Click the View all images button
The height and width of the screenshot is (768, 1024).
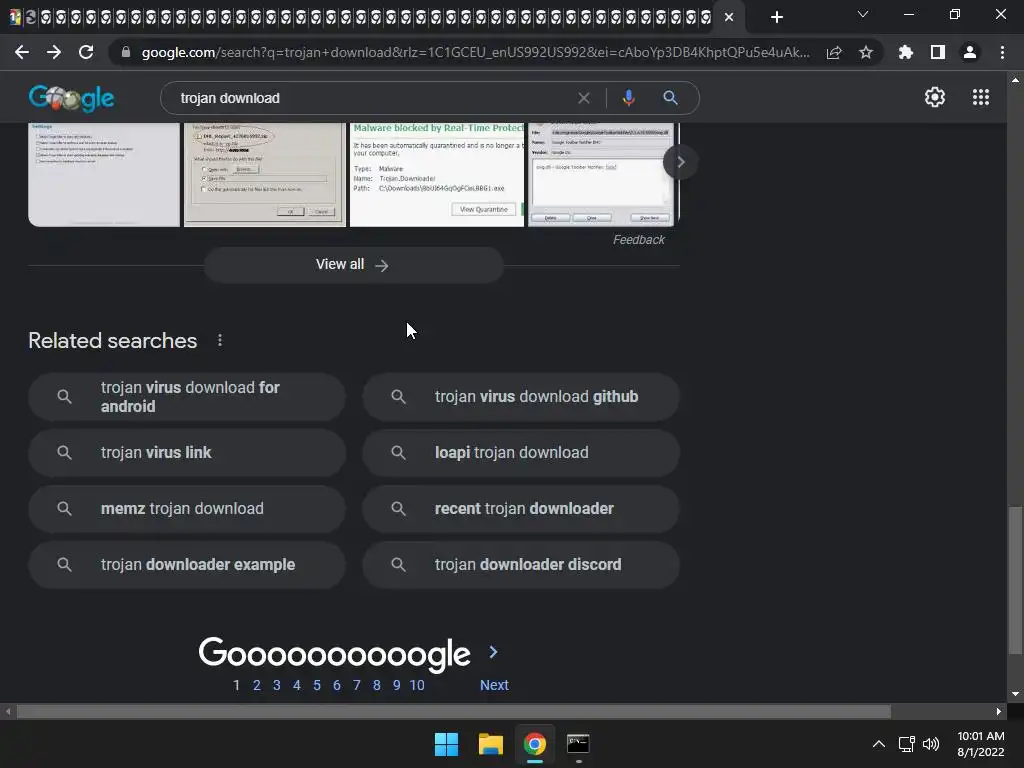353,264
